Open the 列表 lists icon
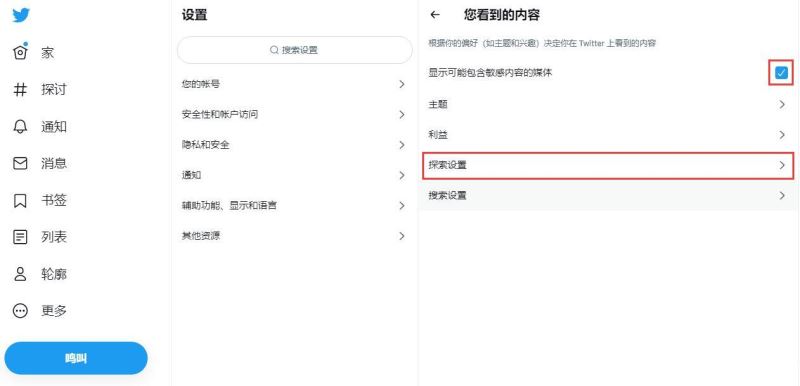The width and height of the screenshot is (800, 386). (x=20, y=237)
